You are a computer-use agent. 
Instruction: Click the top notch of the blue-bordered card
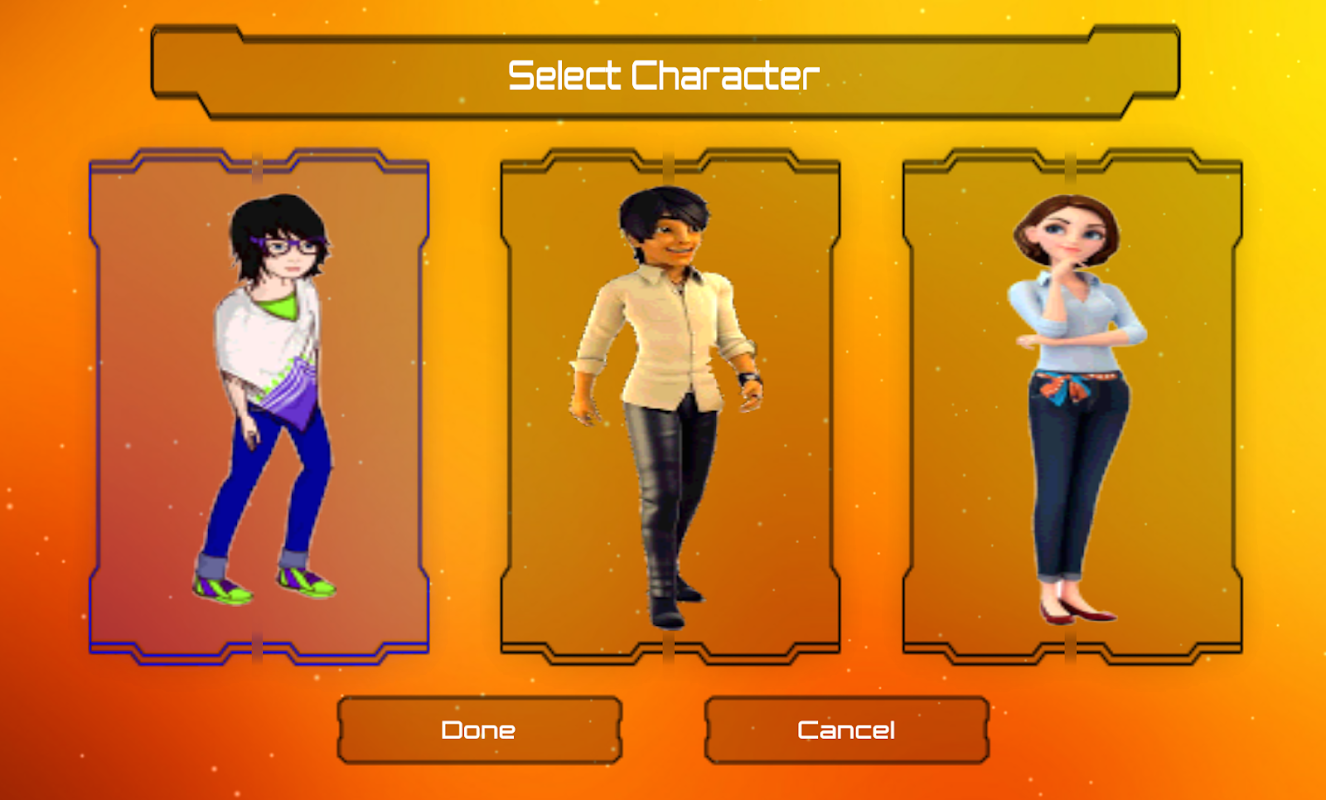pyautogui.click(x=258, y=161)
